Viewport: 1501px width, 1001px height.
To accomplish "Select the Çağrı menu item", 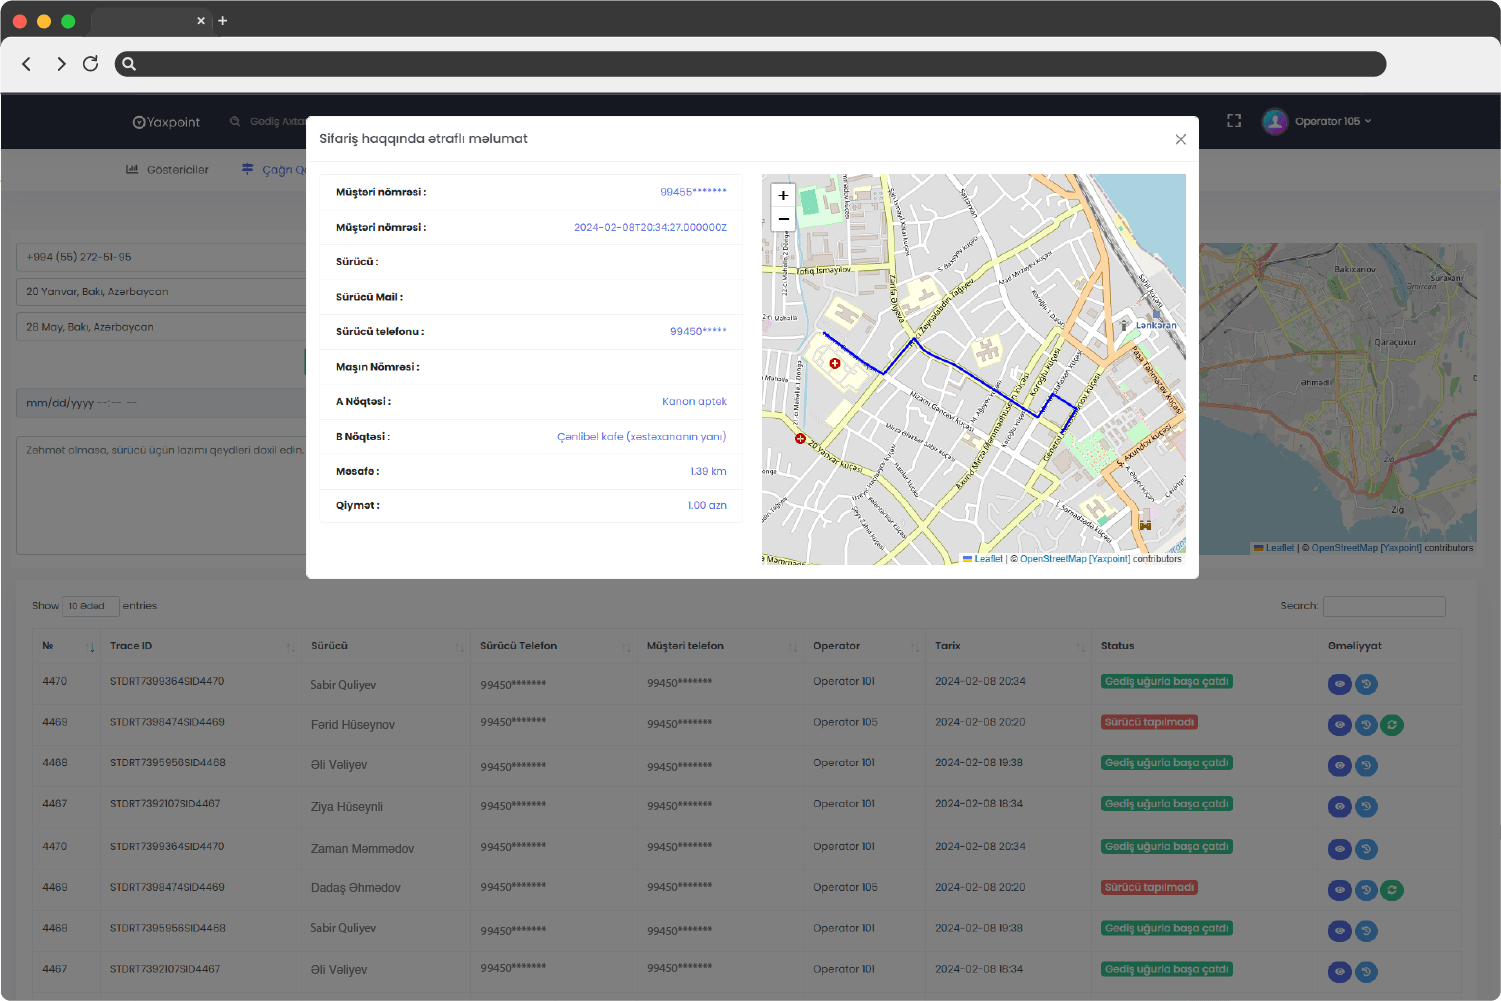I will [x=285, y=169].
